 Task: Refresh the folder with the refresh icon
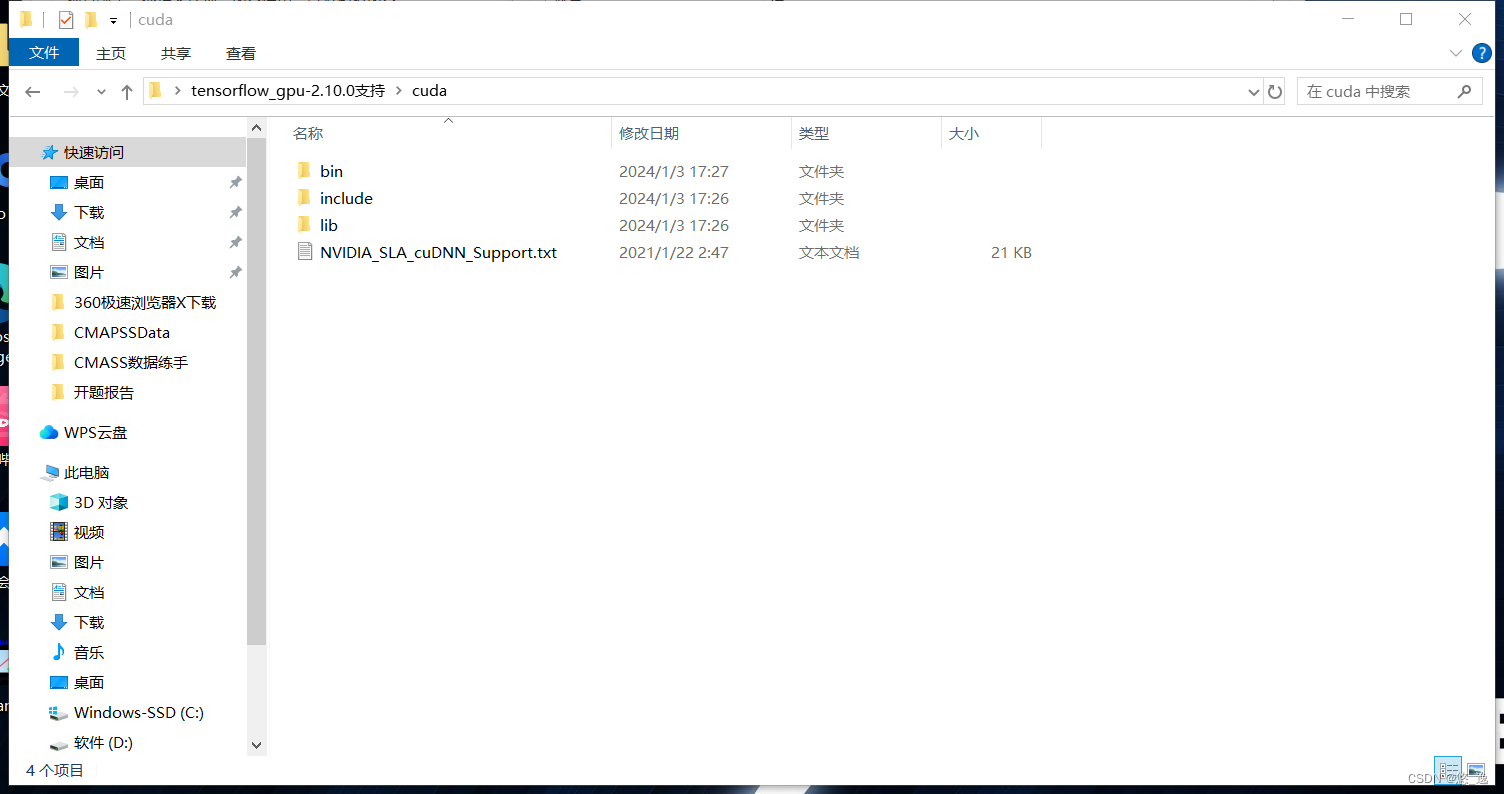point(1275,91)
